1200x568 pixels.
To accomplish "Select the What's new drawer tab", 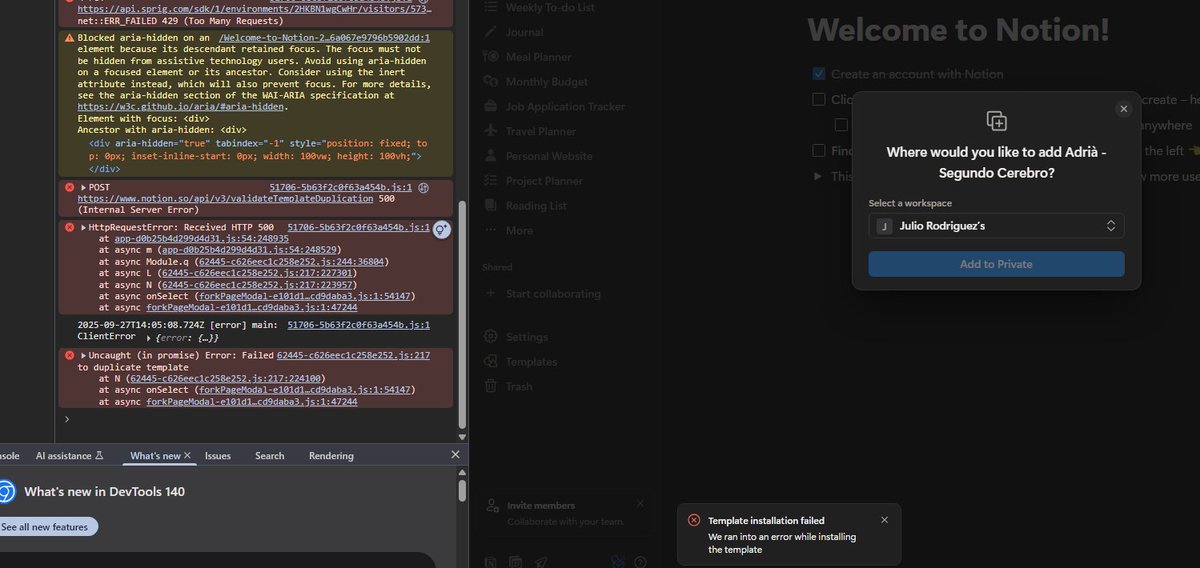I will coord(155,456).
